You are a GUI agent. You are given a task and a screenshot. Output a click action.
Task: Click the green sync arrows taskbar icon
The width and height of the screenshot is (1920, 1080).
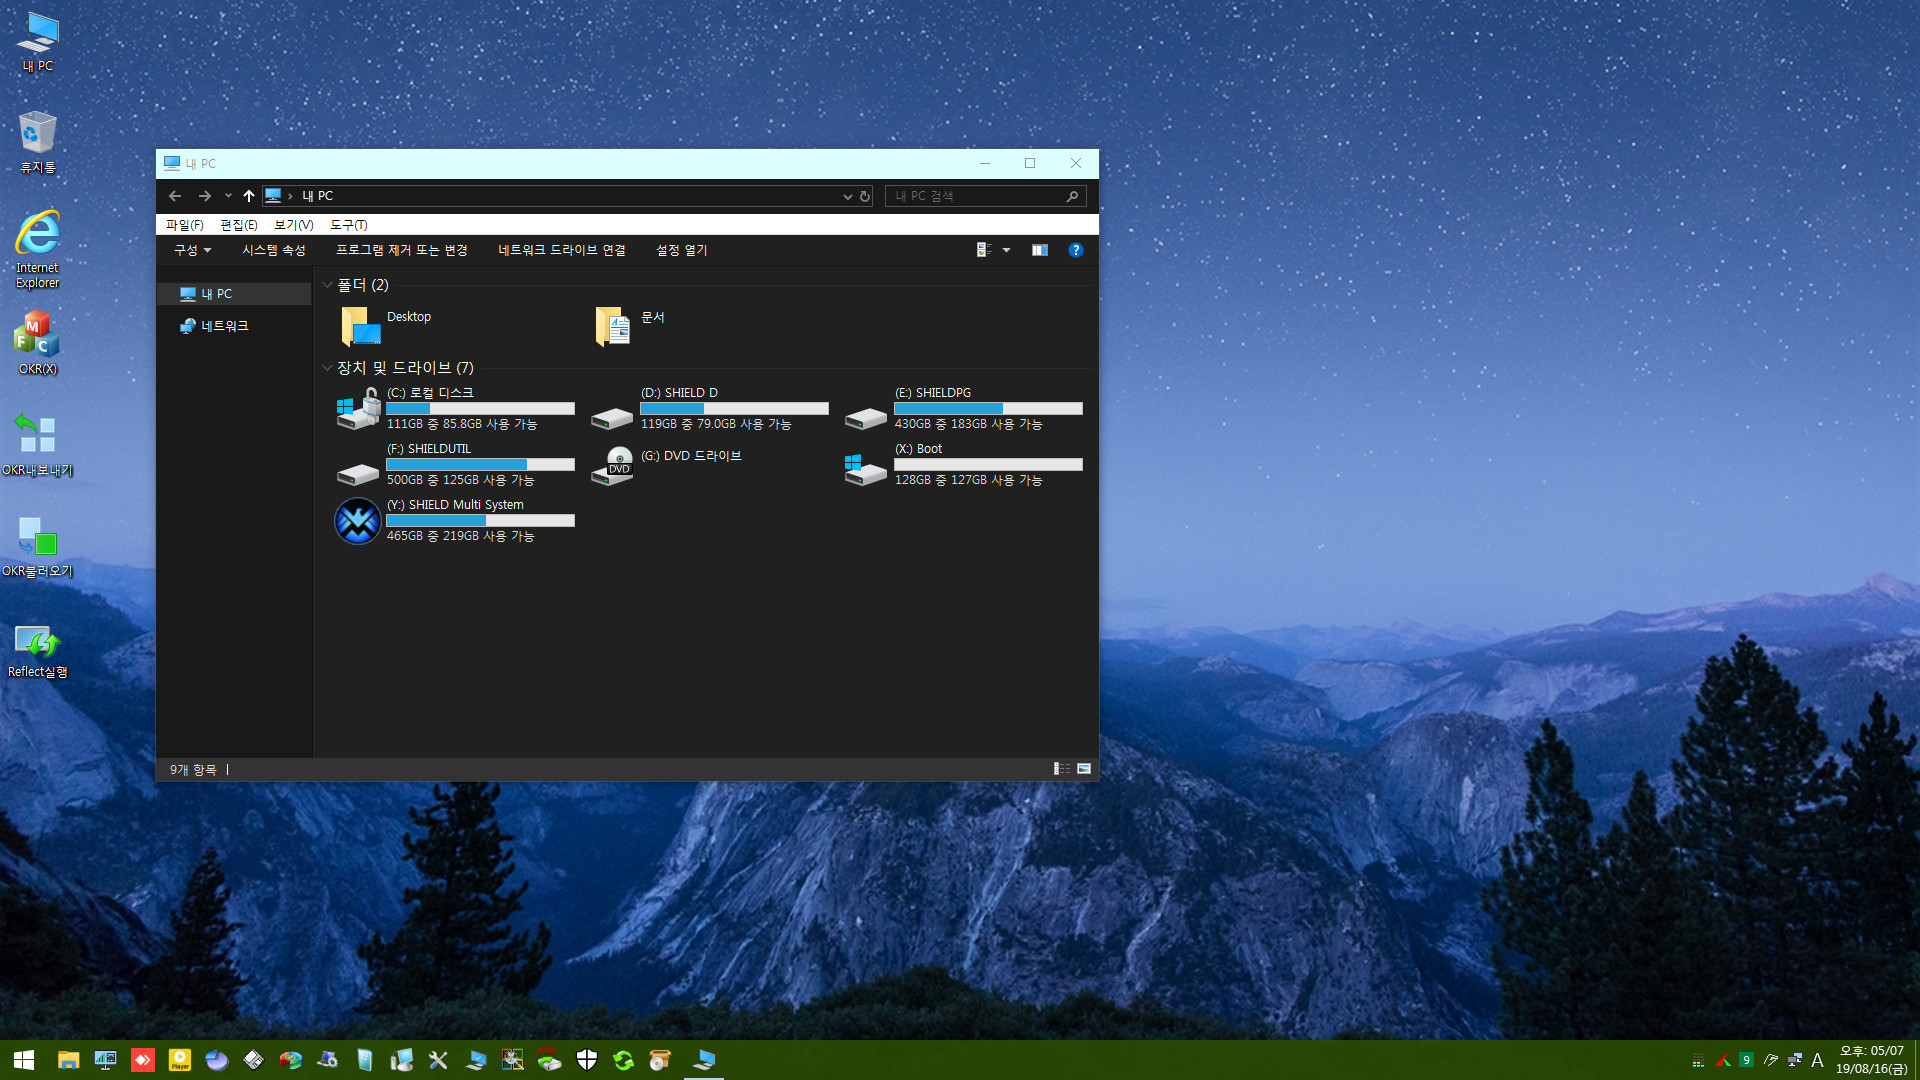pyautogui.click(x=624, y=1060)
